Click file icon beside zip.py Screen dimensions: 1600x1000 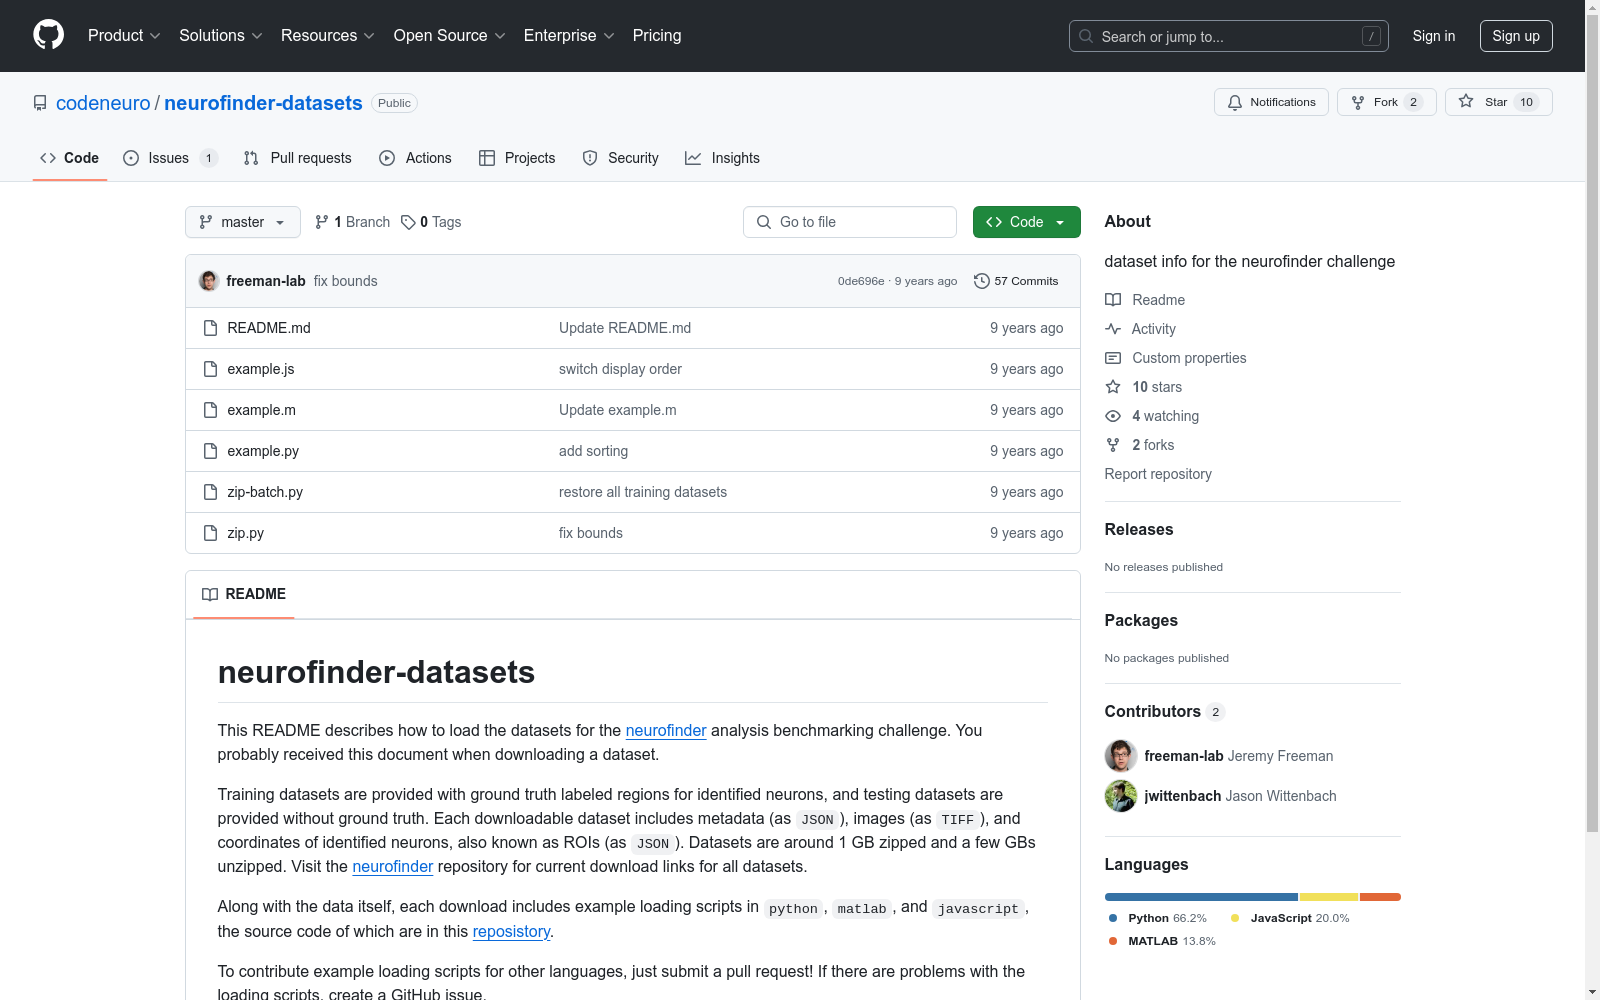tap(210, 533)
